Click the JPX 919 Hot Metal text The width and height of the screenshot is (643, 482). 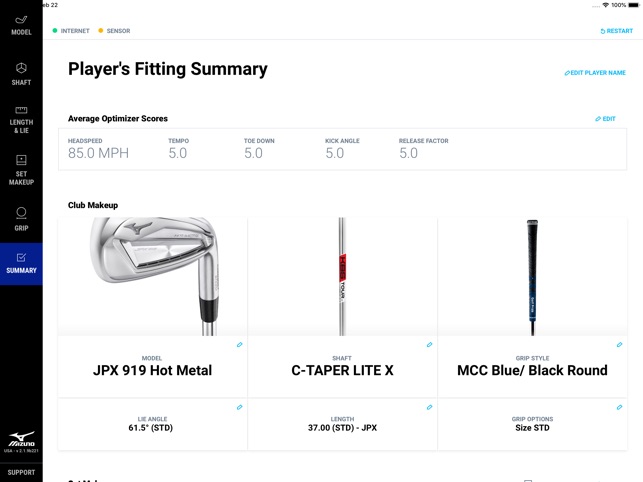tap(153, 370)
